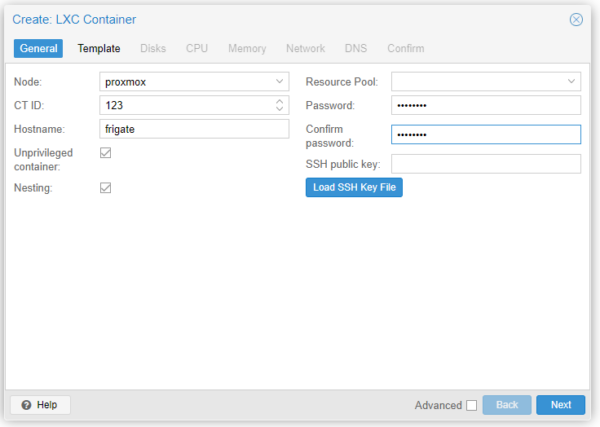Enable the Advanced checkbox
Viewport: 600px width, 427px height.
coord(471,405)
